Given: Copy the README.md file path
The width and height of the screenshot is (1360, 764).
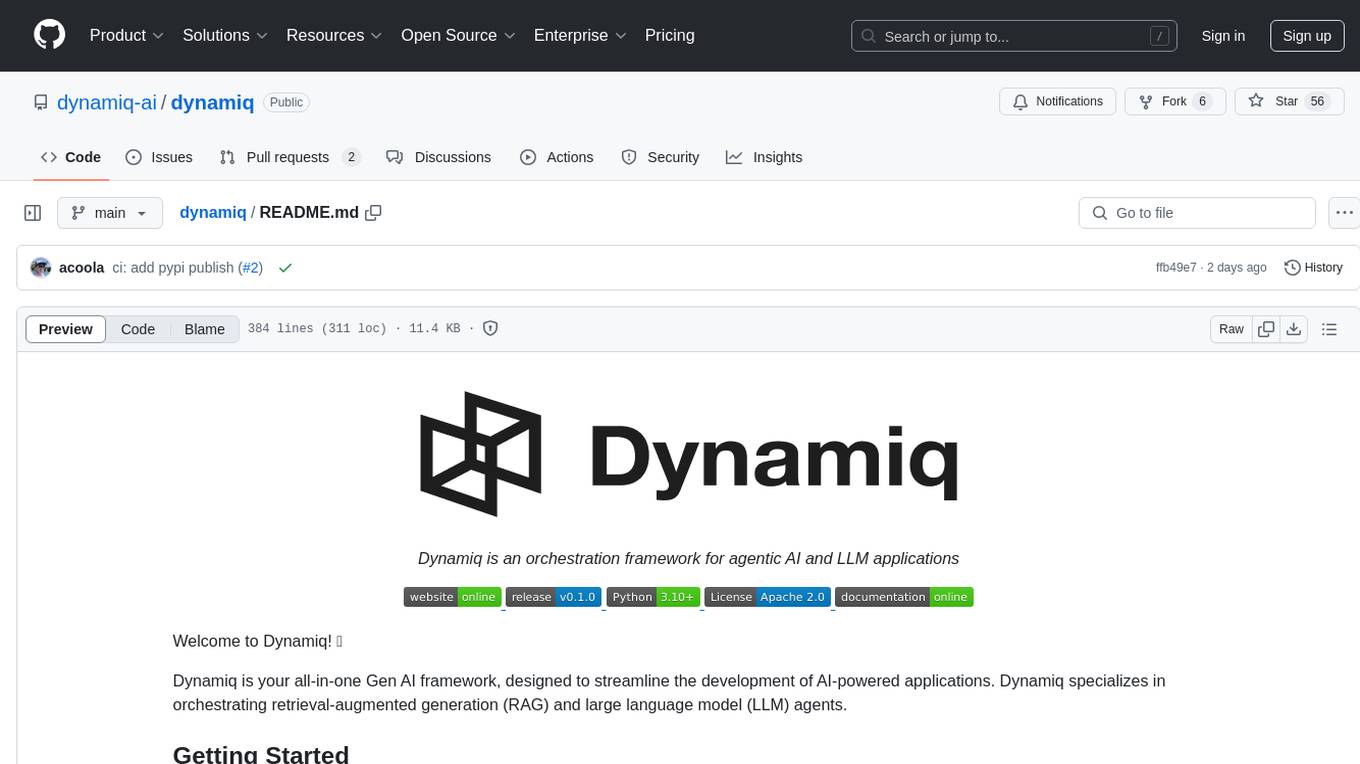Looking at the screenshot, I should click(x=374, y=212).
